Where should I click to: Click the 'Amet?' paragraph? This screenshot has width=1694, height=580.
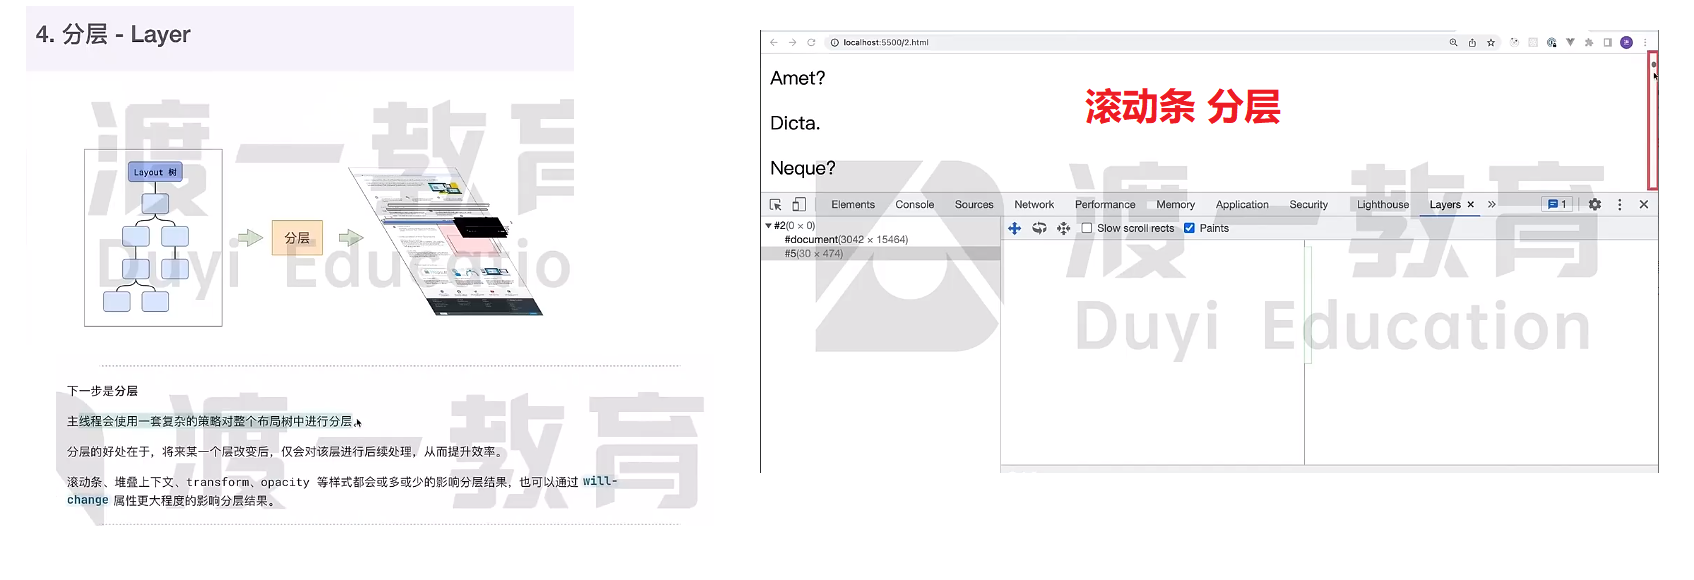(798, 78)
